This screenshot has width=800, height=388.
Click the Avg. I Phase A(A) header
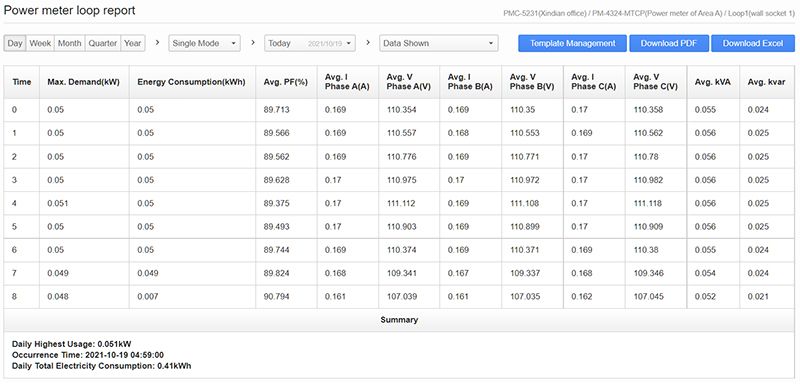click(x=347, y=82)
